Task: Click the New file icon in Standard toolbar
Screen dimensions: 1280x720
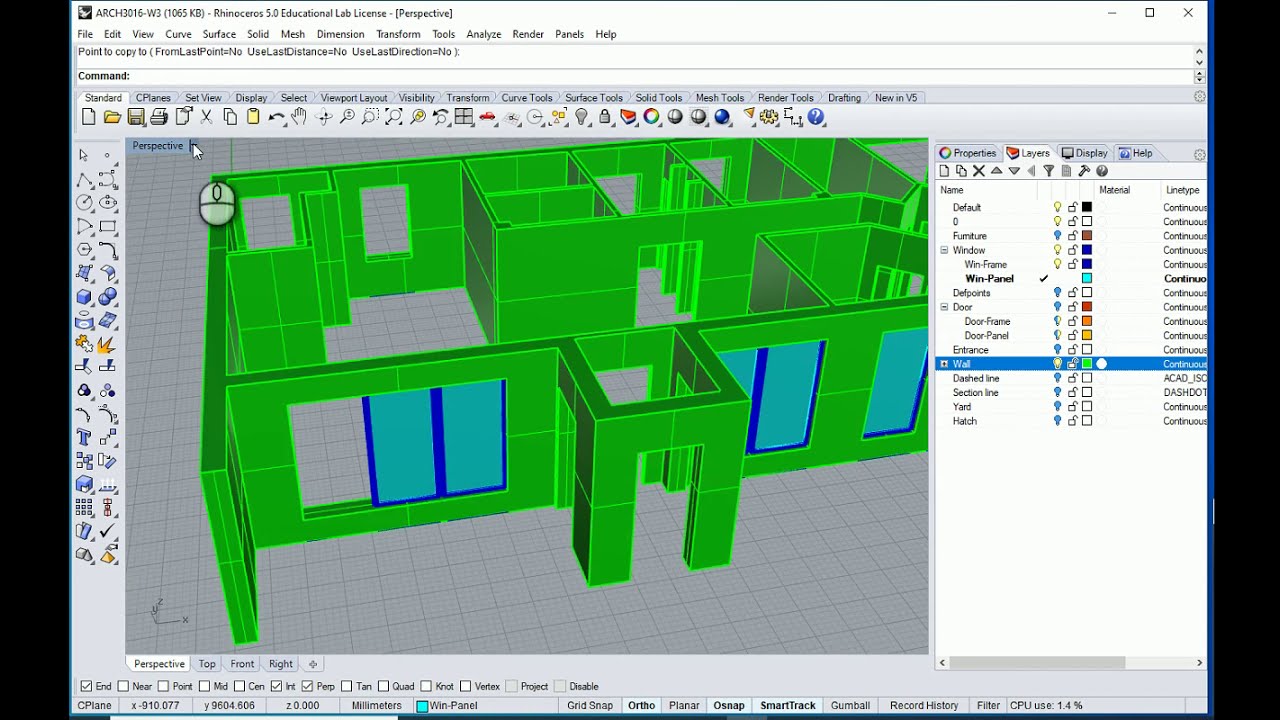Action: [89, 117]
